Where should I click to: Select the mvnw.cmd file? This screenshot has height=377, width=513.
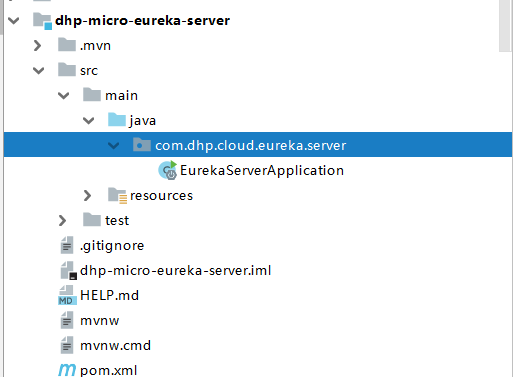pyautogui.click(x=115, y=345)
